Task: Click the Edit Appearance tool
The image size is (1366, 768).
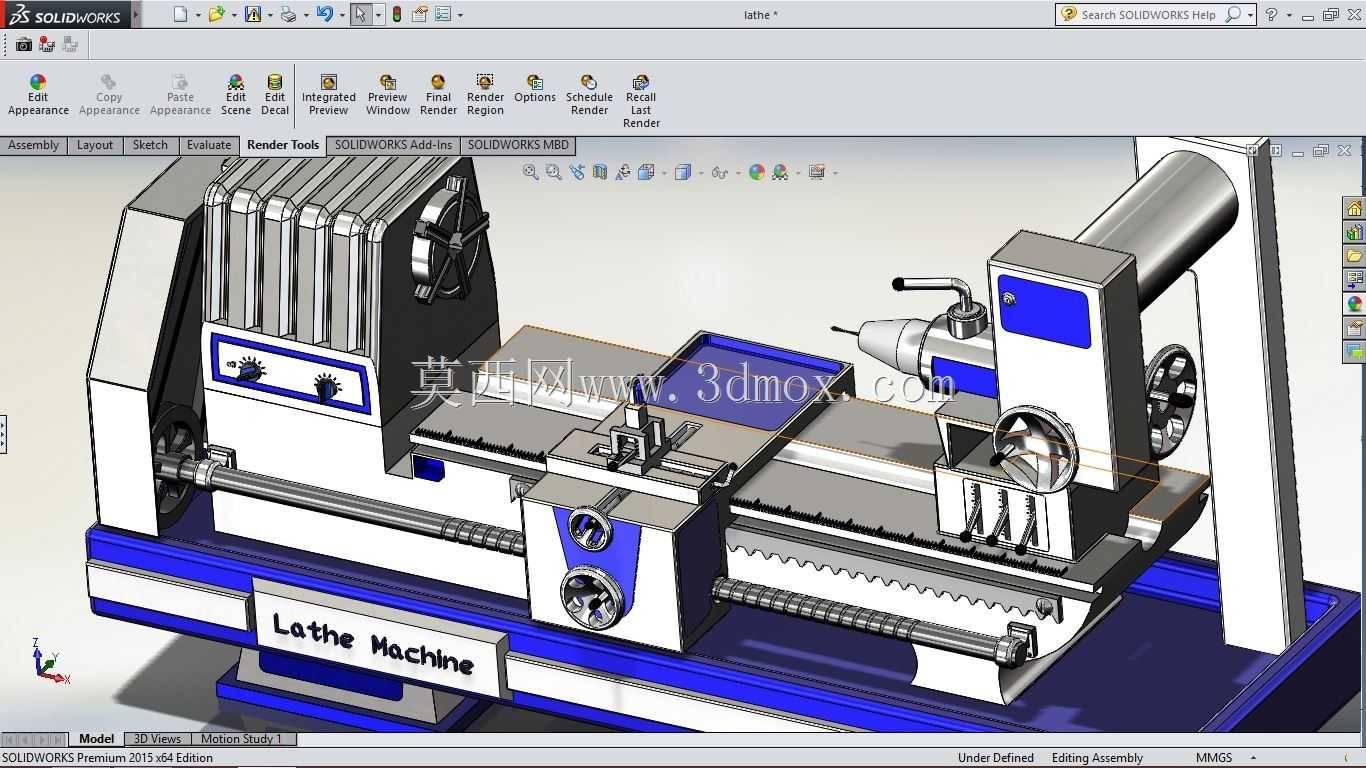Action: tap(38, 96)
